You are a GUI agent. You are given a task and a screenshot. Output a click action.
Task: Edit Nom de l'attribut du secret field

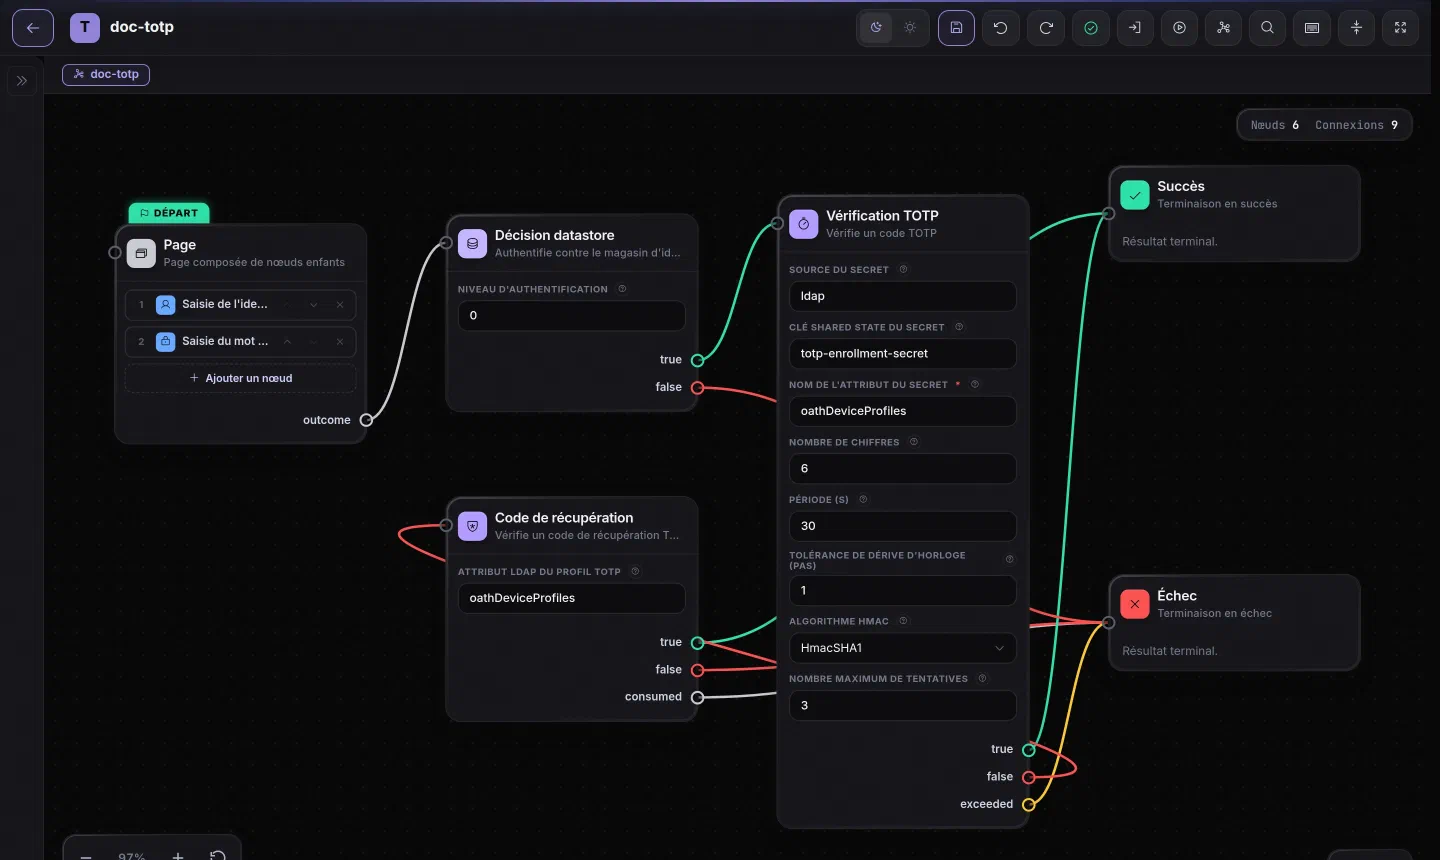[x=902, y=411]
